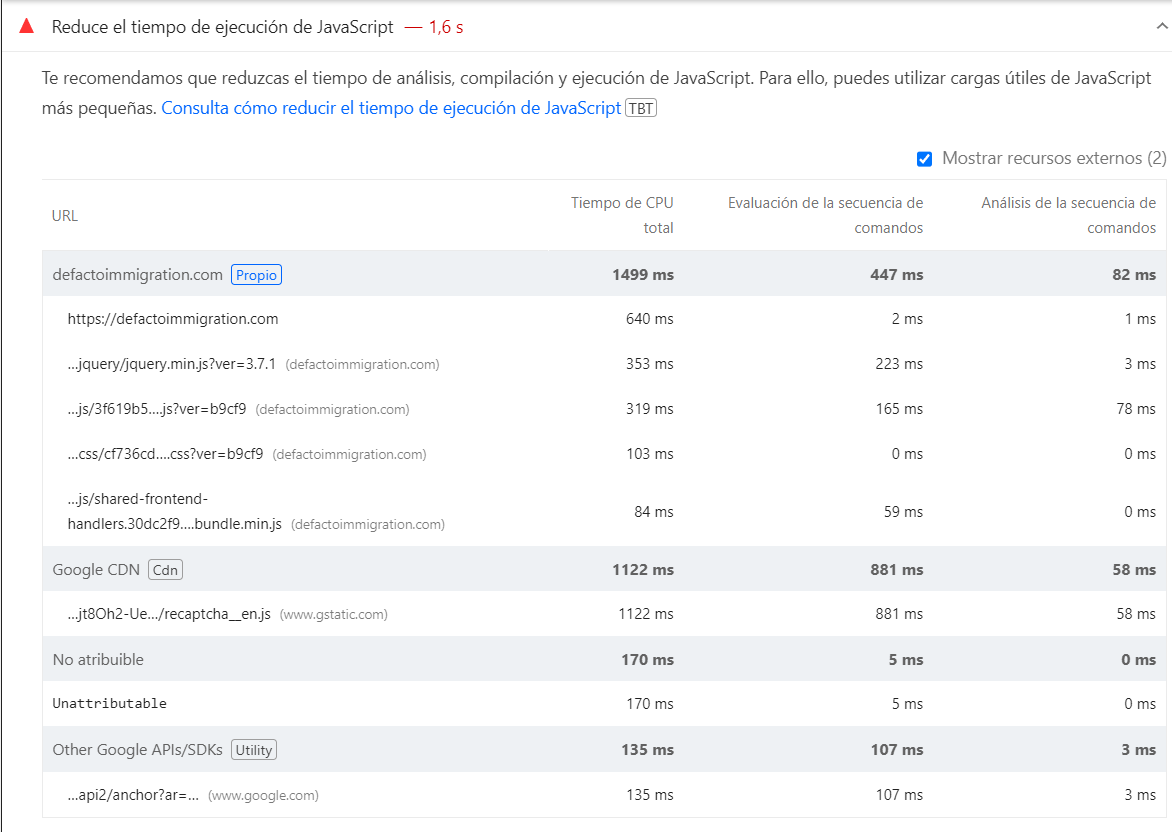Click 'Análisis de la secuencia de comandos' header
This screenshot has width=1172, height=832.
1068,215
